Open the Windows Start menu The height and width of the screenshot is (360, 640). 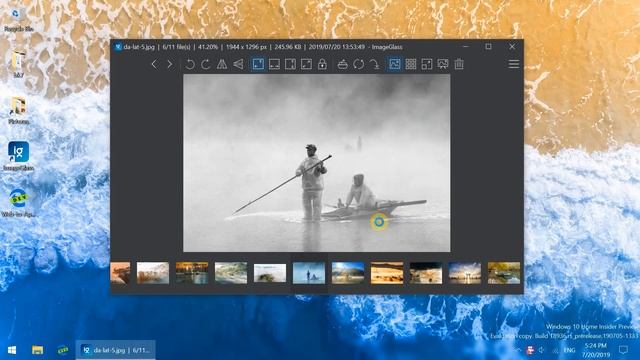point(12,350)
